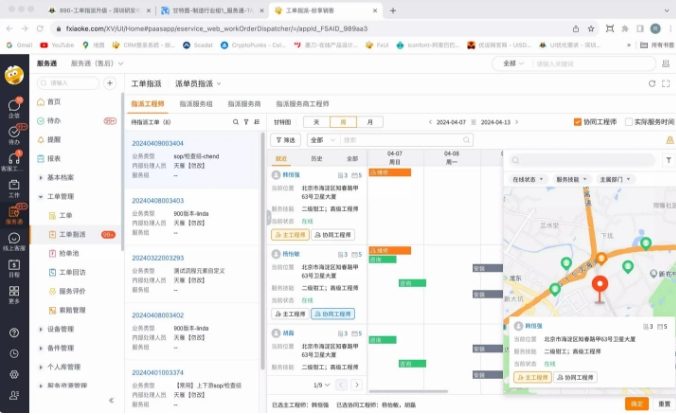Collapse the 工单管理 tree node
Viewport: 676px width, 415px height.
tap(41, 197)
